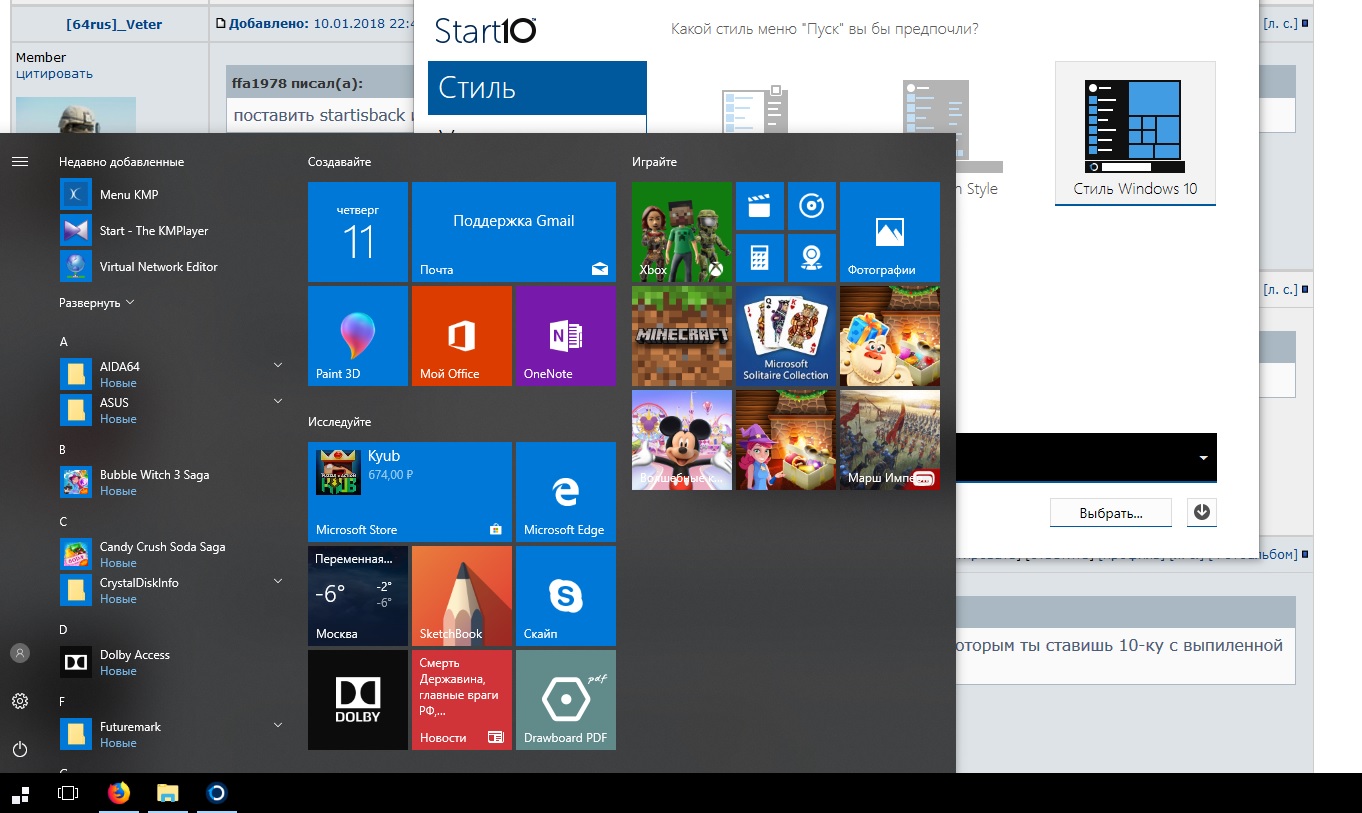Open the Calculator small tile
This screenshot has width=1362, height=813.
click(760, 258)
